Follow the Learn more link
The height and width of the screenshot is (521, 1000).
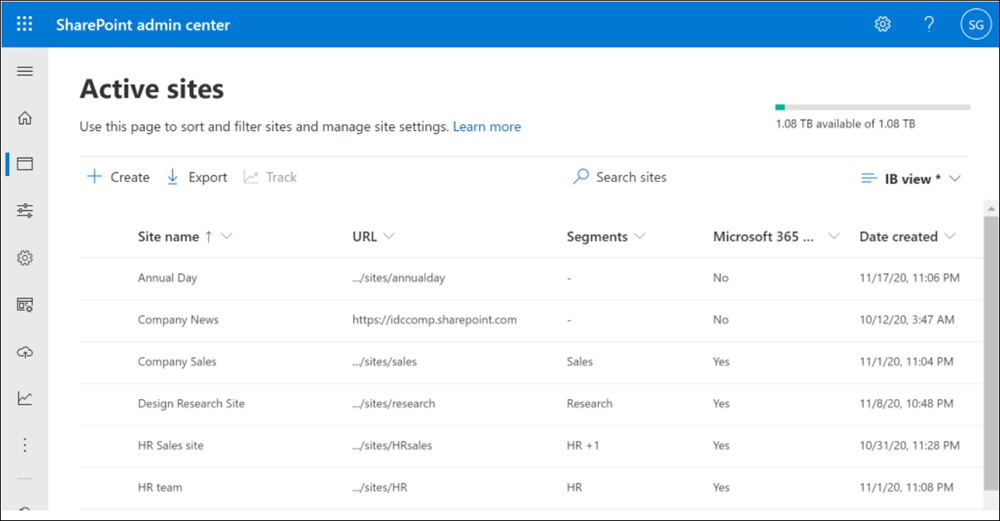[487, 127]
